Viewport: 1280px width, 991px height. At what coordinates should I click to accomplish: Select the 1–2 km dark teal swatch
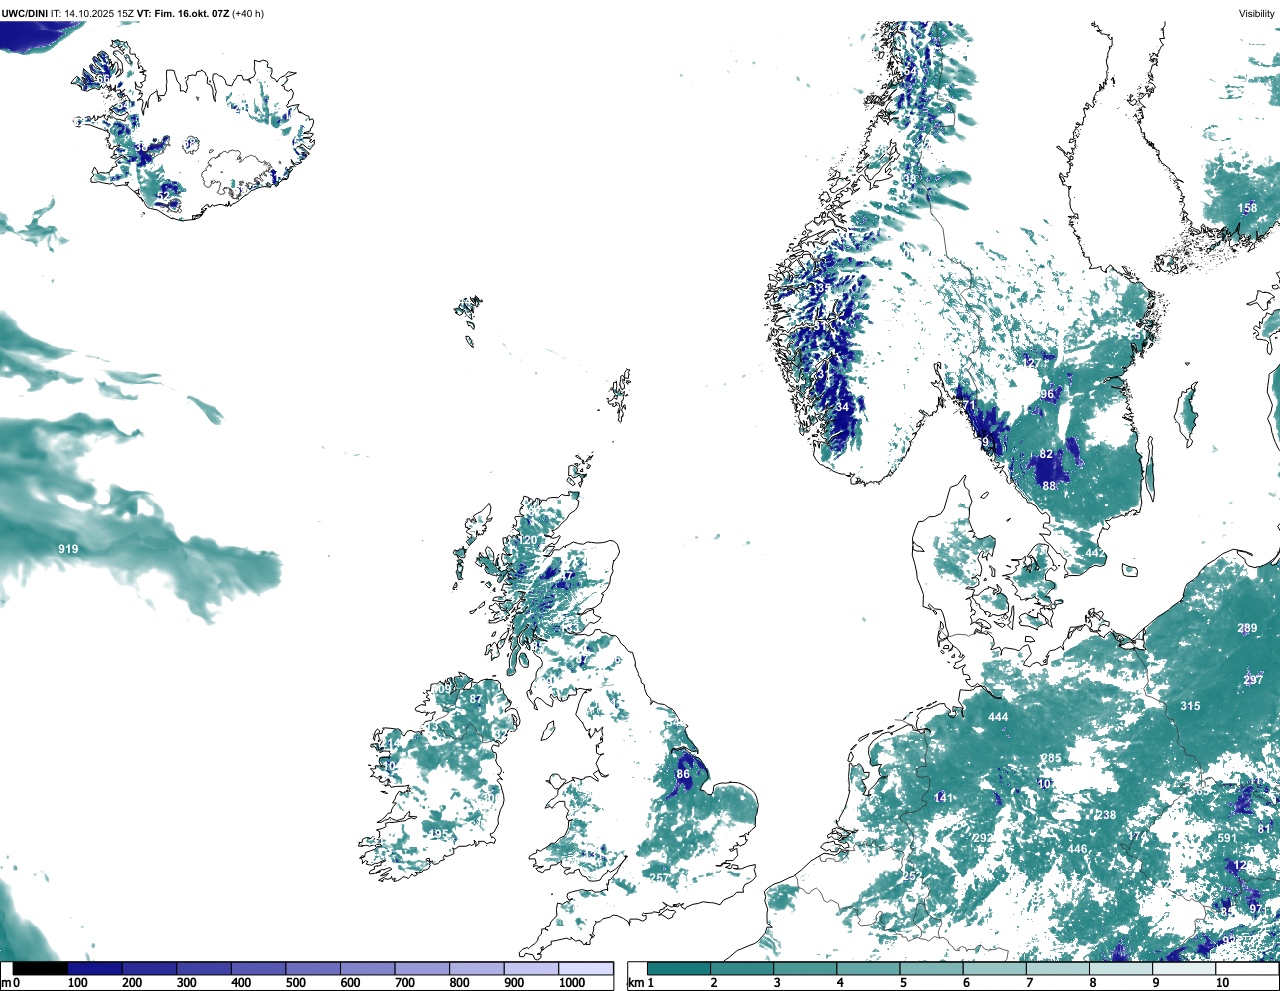[x=679, y=968]
